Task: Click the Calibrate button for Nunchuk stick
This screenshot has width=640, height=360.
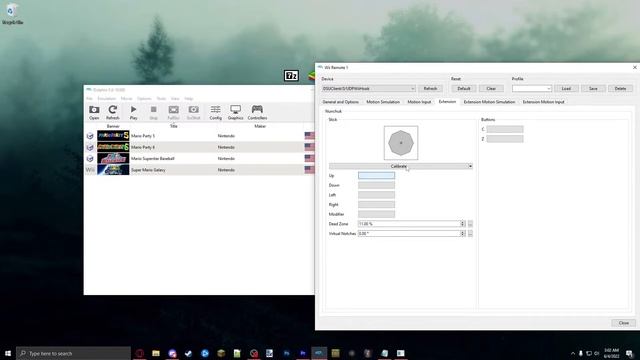Action: tap(398, 166)
